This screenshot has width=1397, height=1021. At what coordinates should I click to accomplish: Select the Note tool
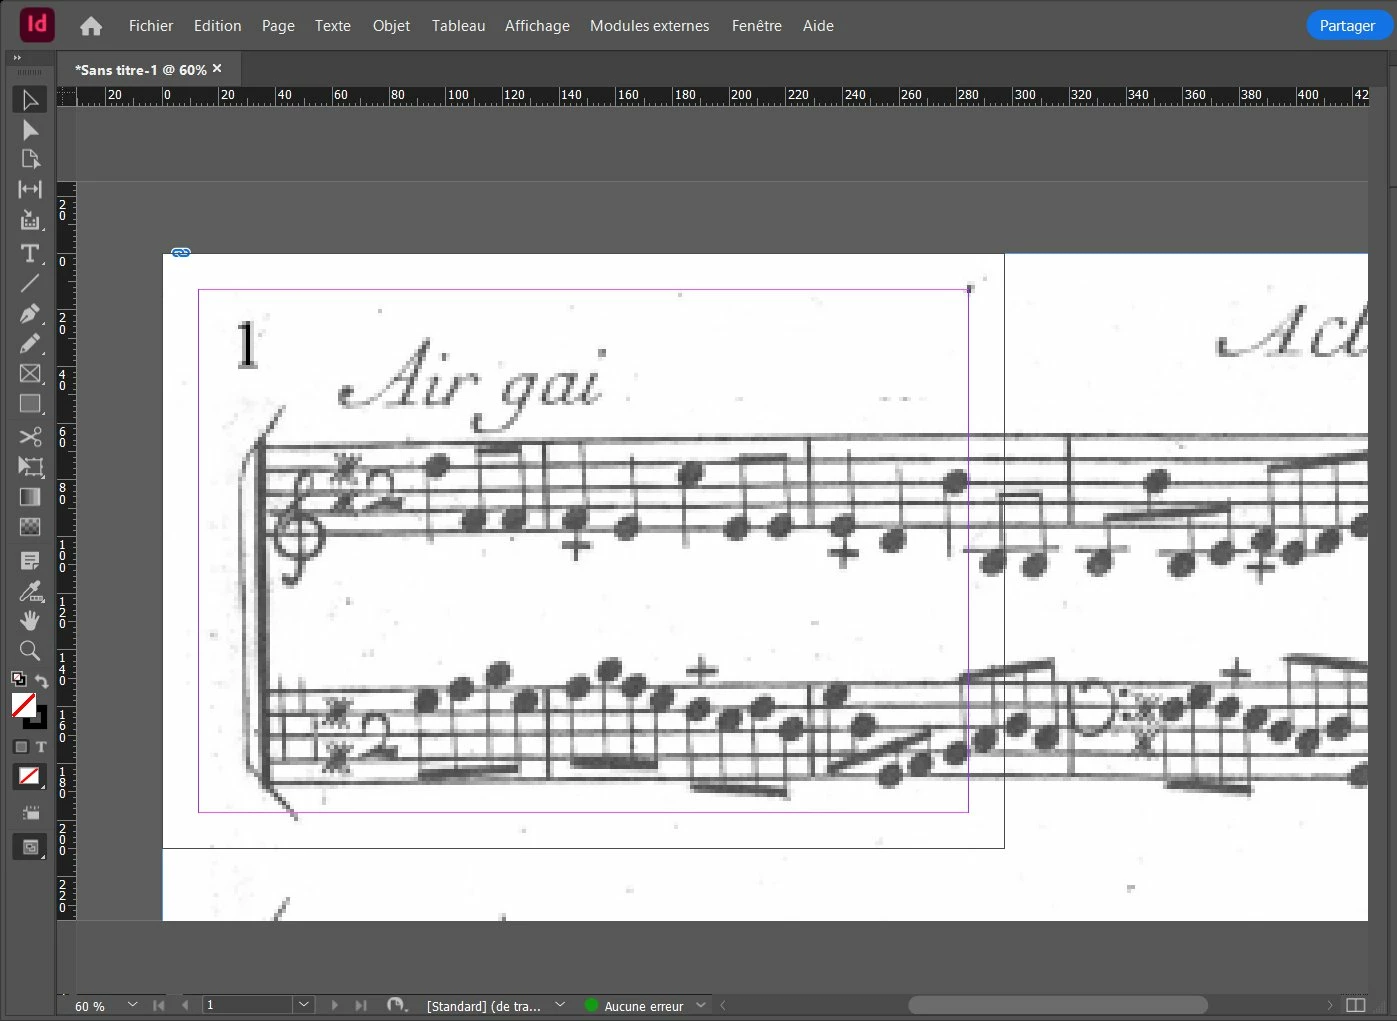click(30, 561)
